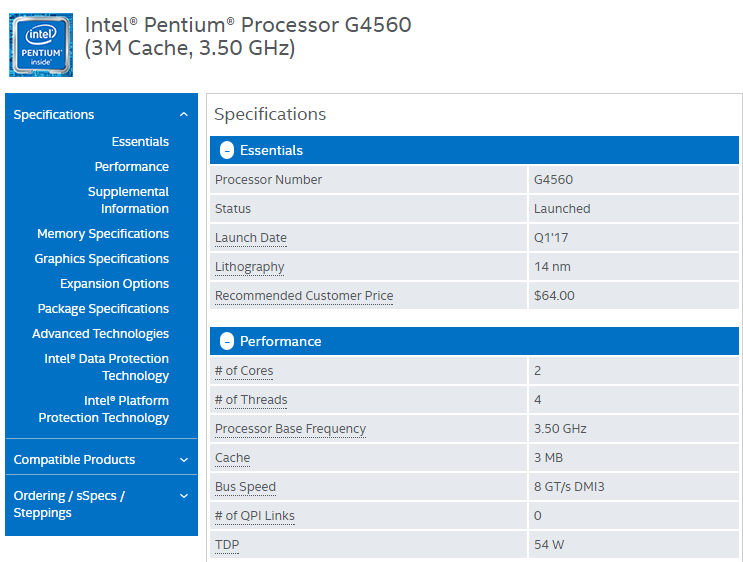The image size is (743, 562).
Task: Click the Recommended Customer Price label
Action: 304,296
